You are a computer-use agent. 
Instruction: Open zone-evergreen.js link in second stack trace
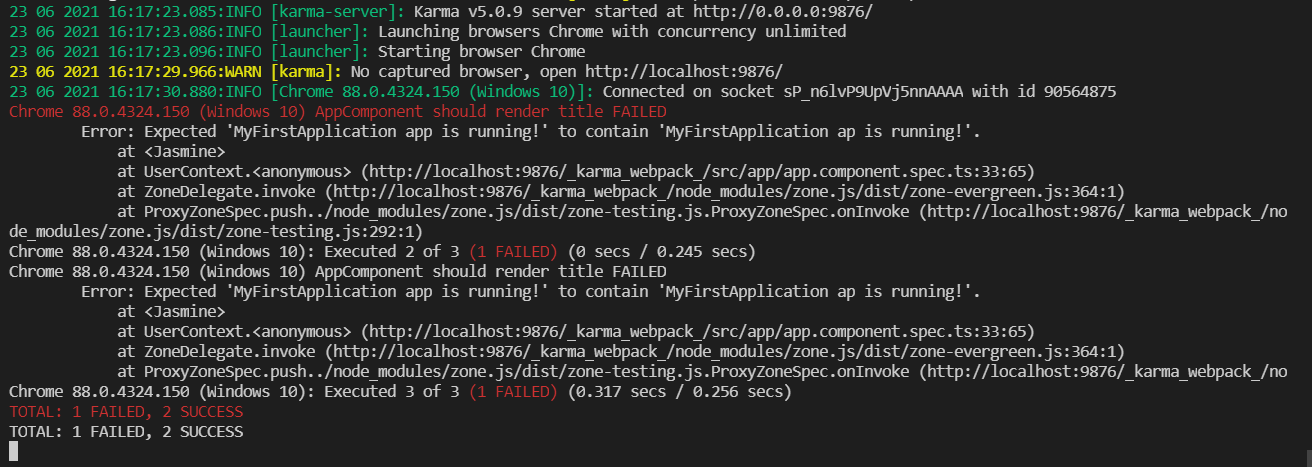tap(729, 351)
